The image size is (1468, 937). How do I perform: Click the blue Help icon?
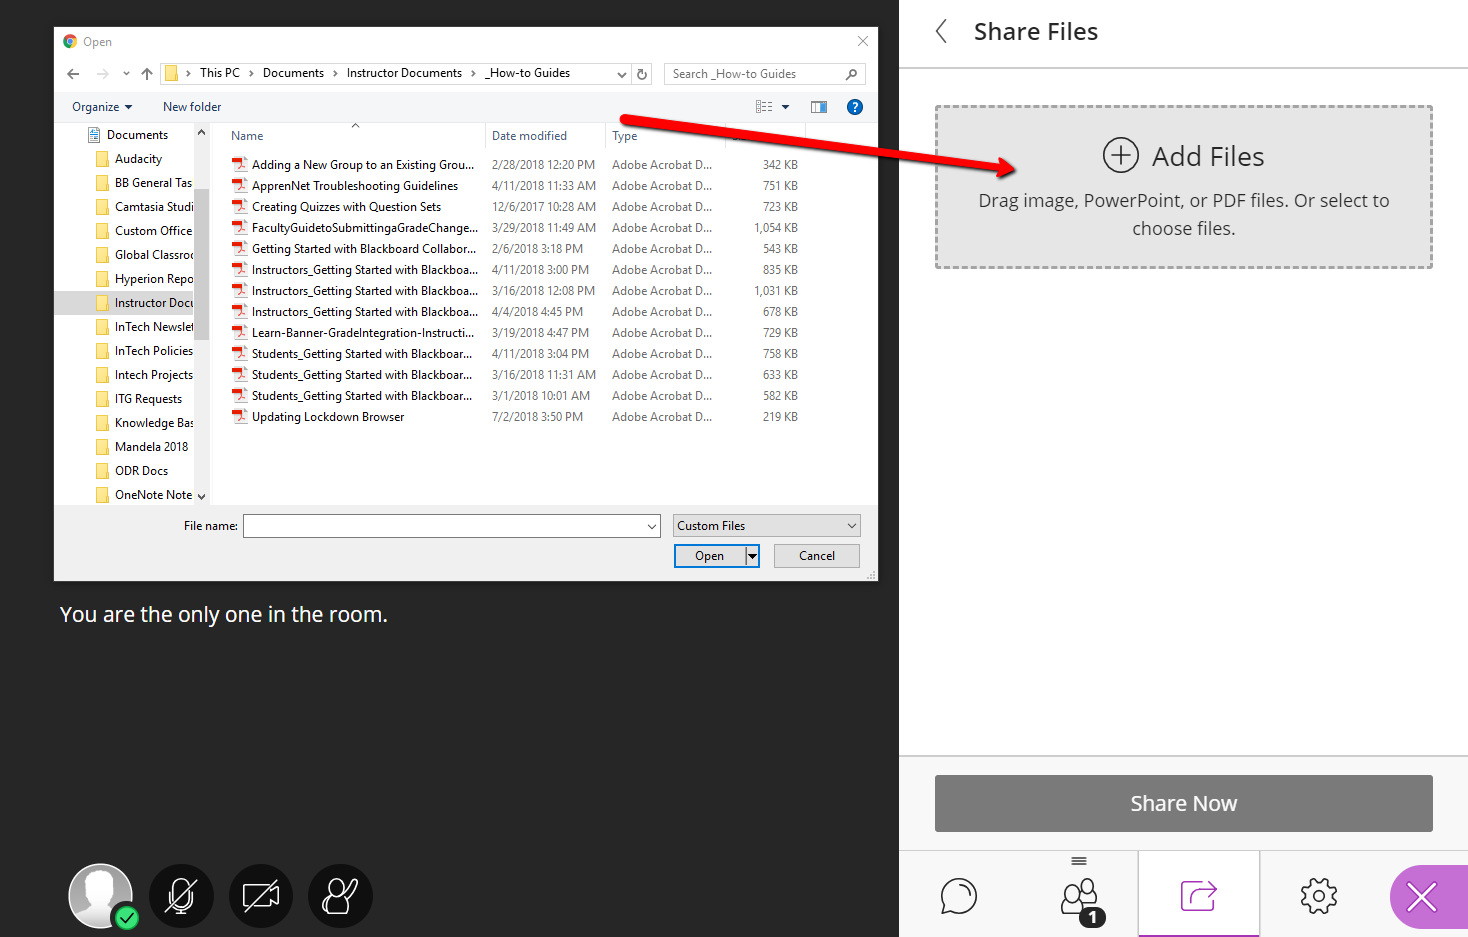855,107
